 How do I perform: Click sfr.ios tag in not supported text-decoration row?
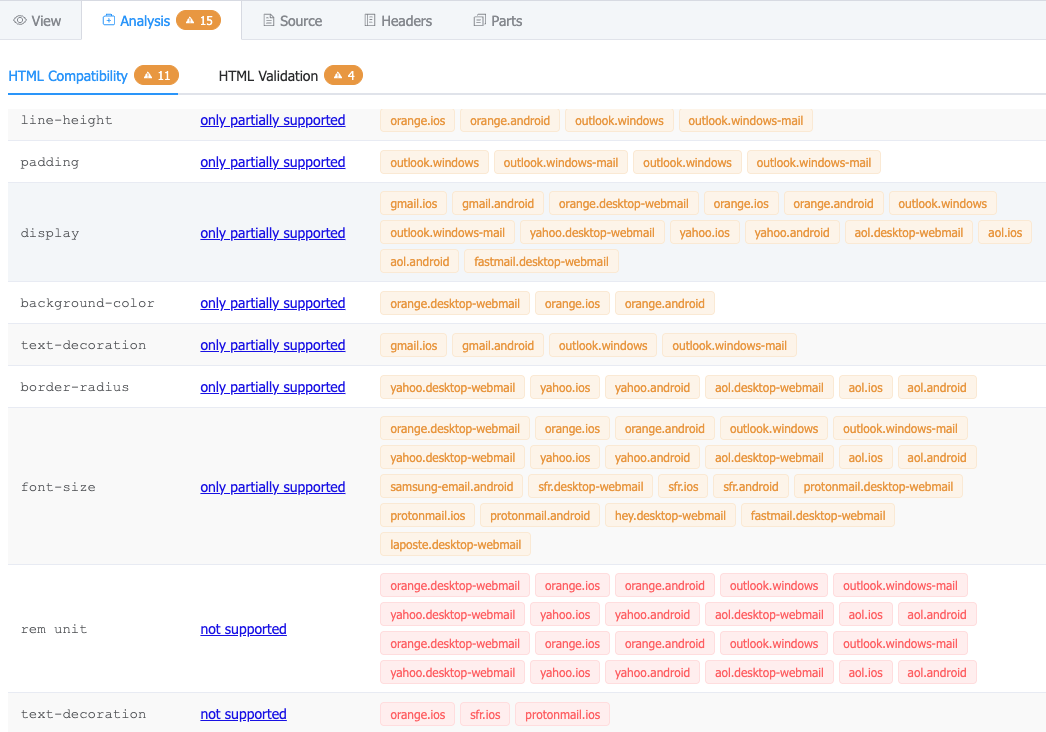point(485,715)
